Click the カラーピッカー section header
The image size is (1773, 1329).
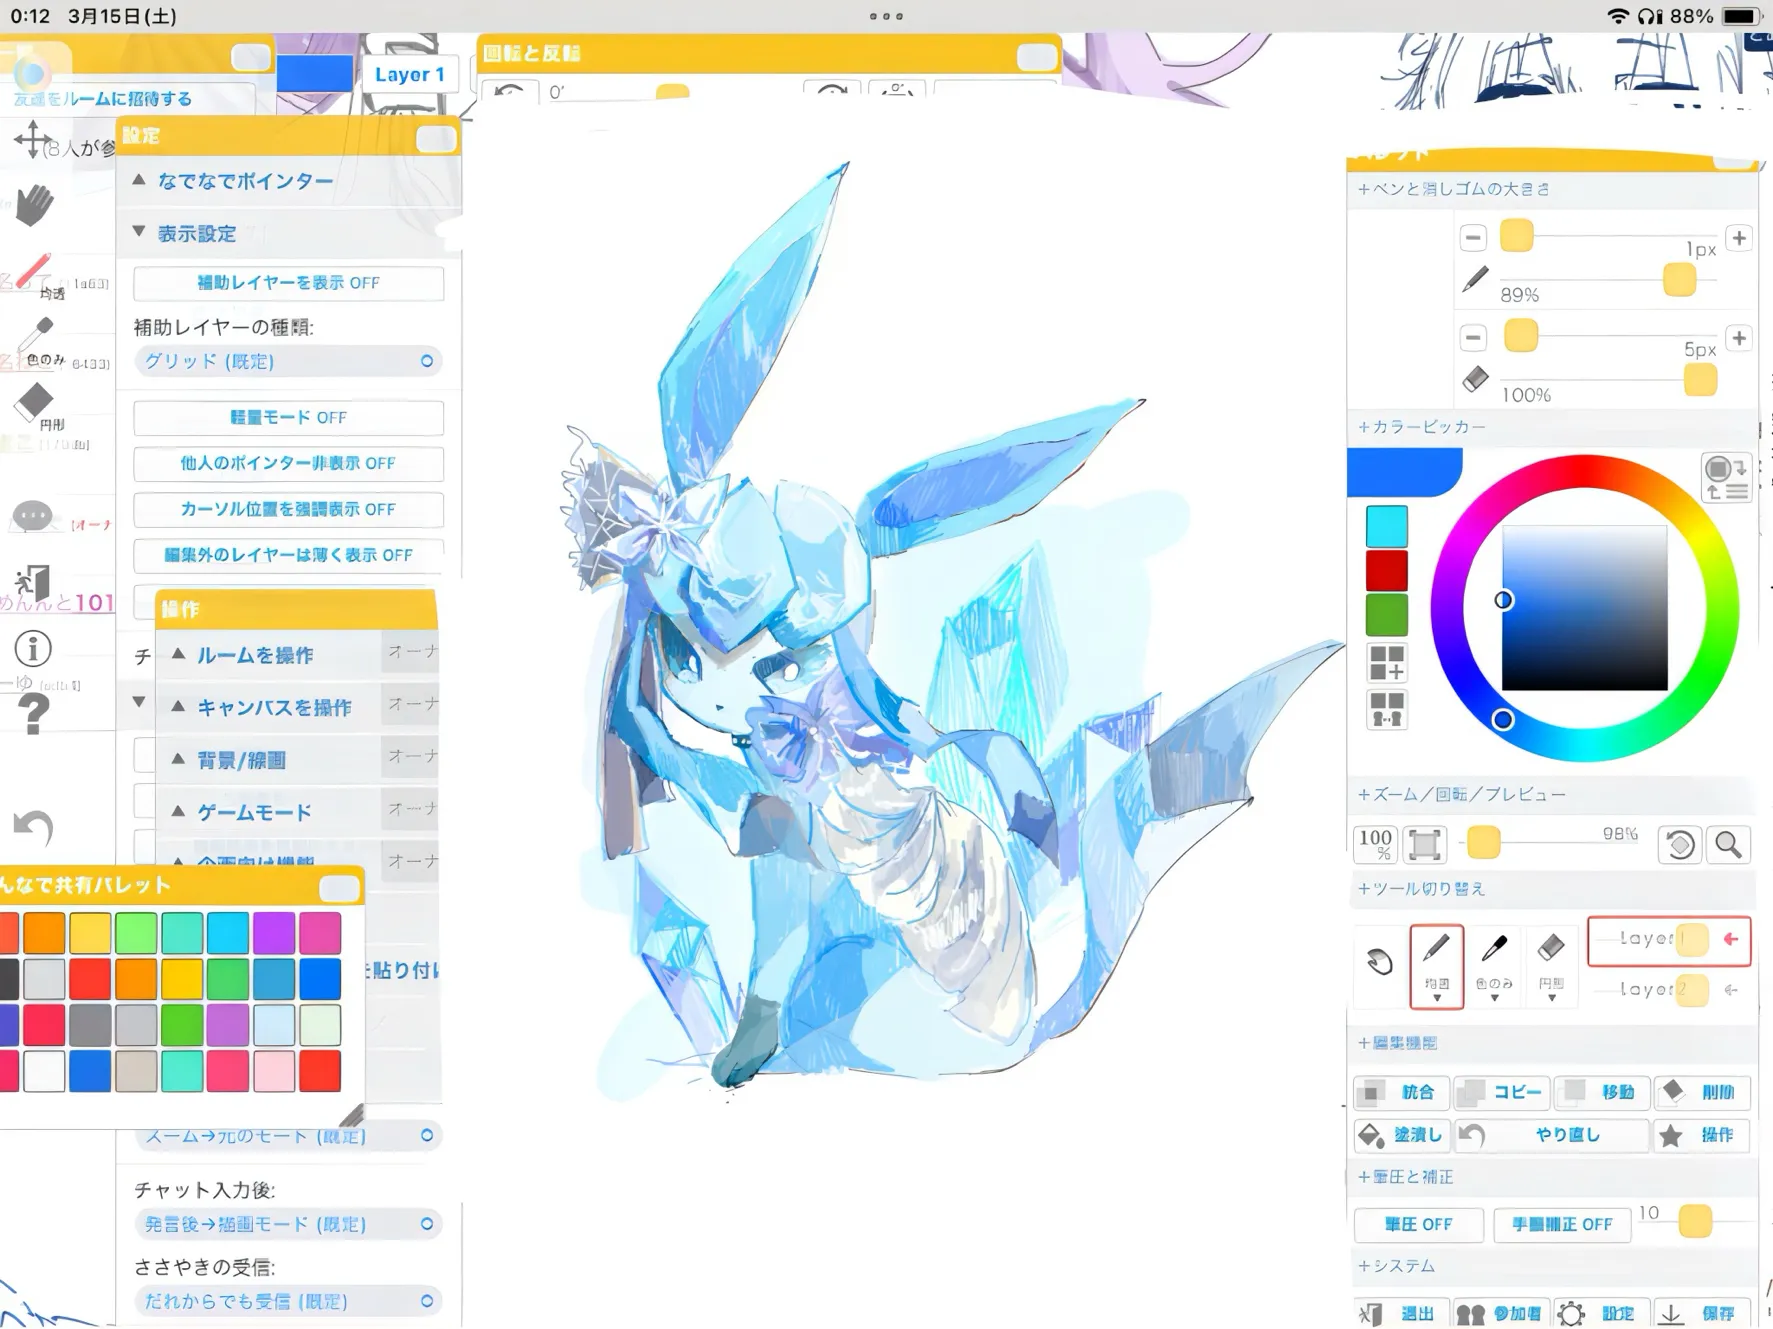pos(1553,427)
